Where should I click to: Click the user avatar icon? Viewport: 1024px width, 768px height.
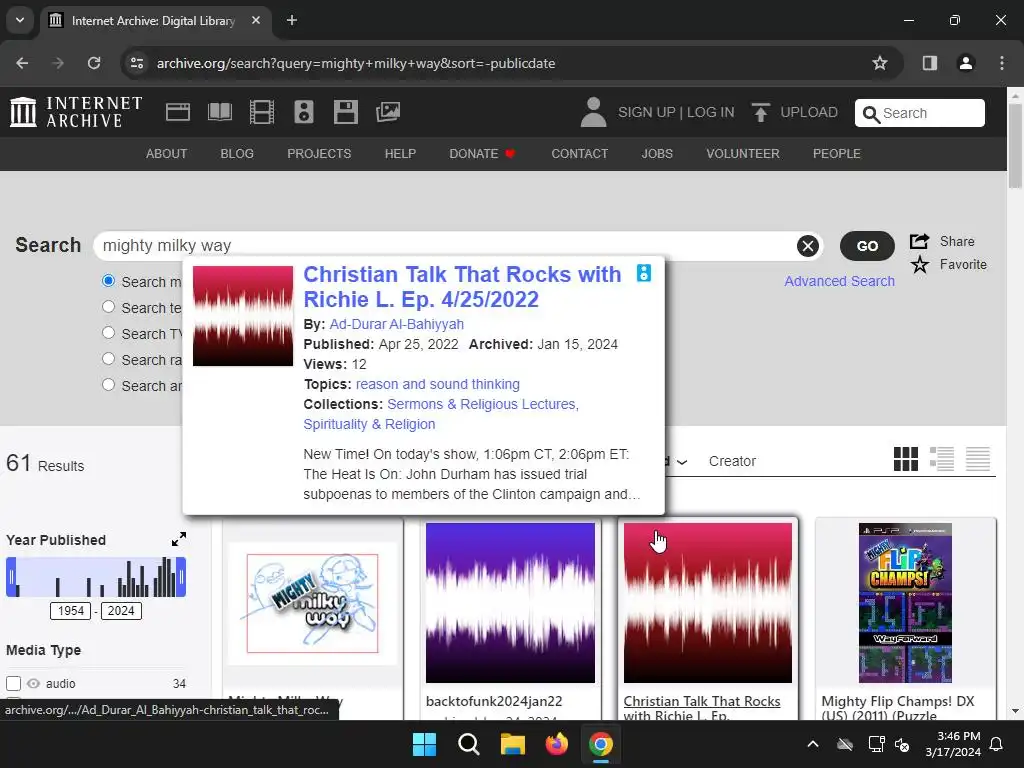[593, 112]
